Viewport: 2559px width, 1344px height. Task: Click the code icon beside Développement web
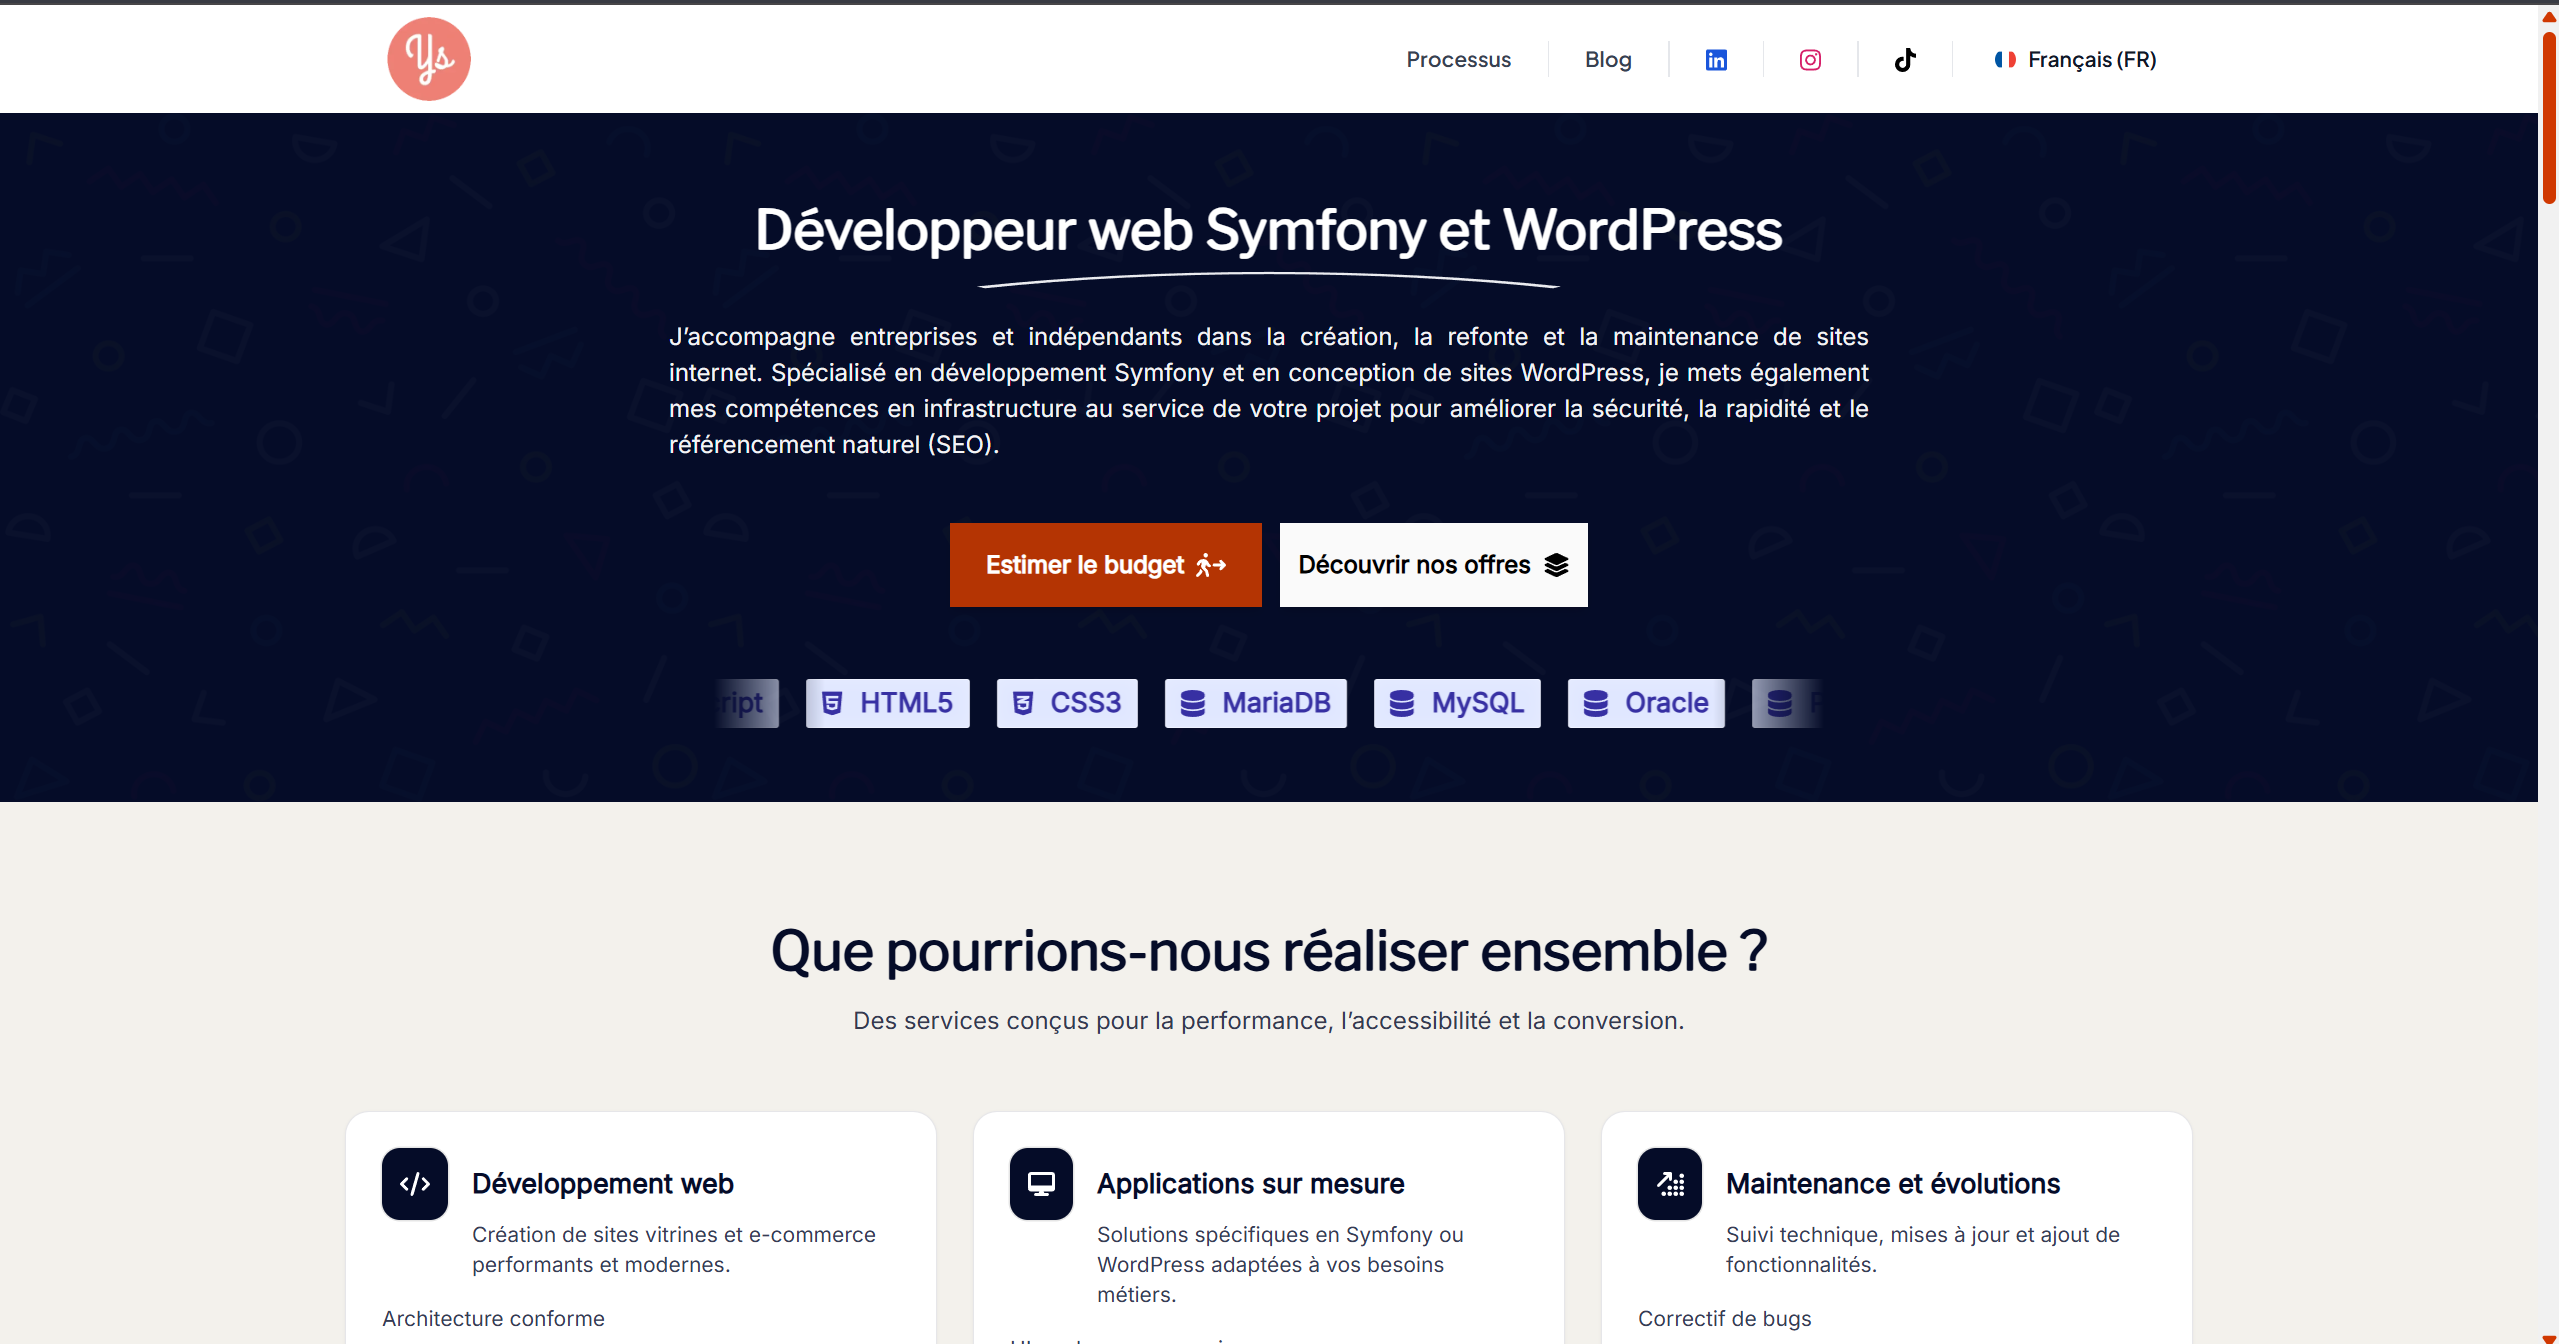[415, 1184]
